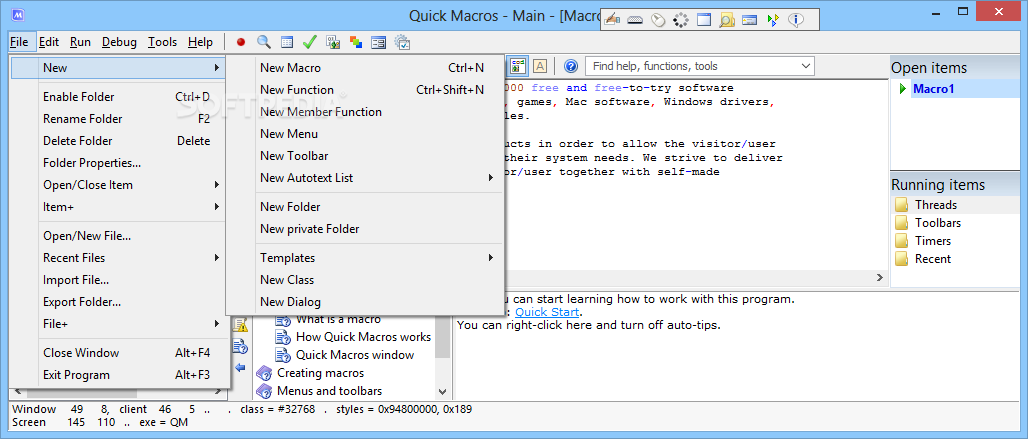Open the Edit menu
The width and height of the screenshot is (1028, 439).
[49, 42]
